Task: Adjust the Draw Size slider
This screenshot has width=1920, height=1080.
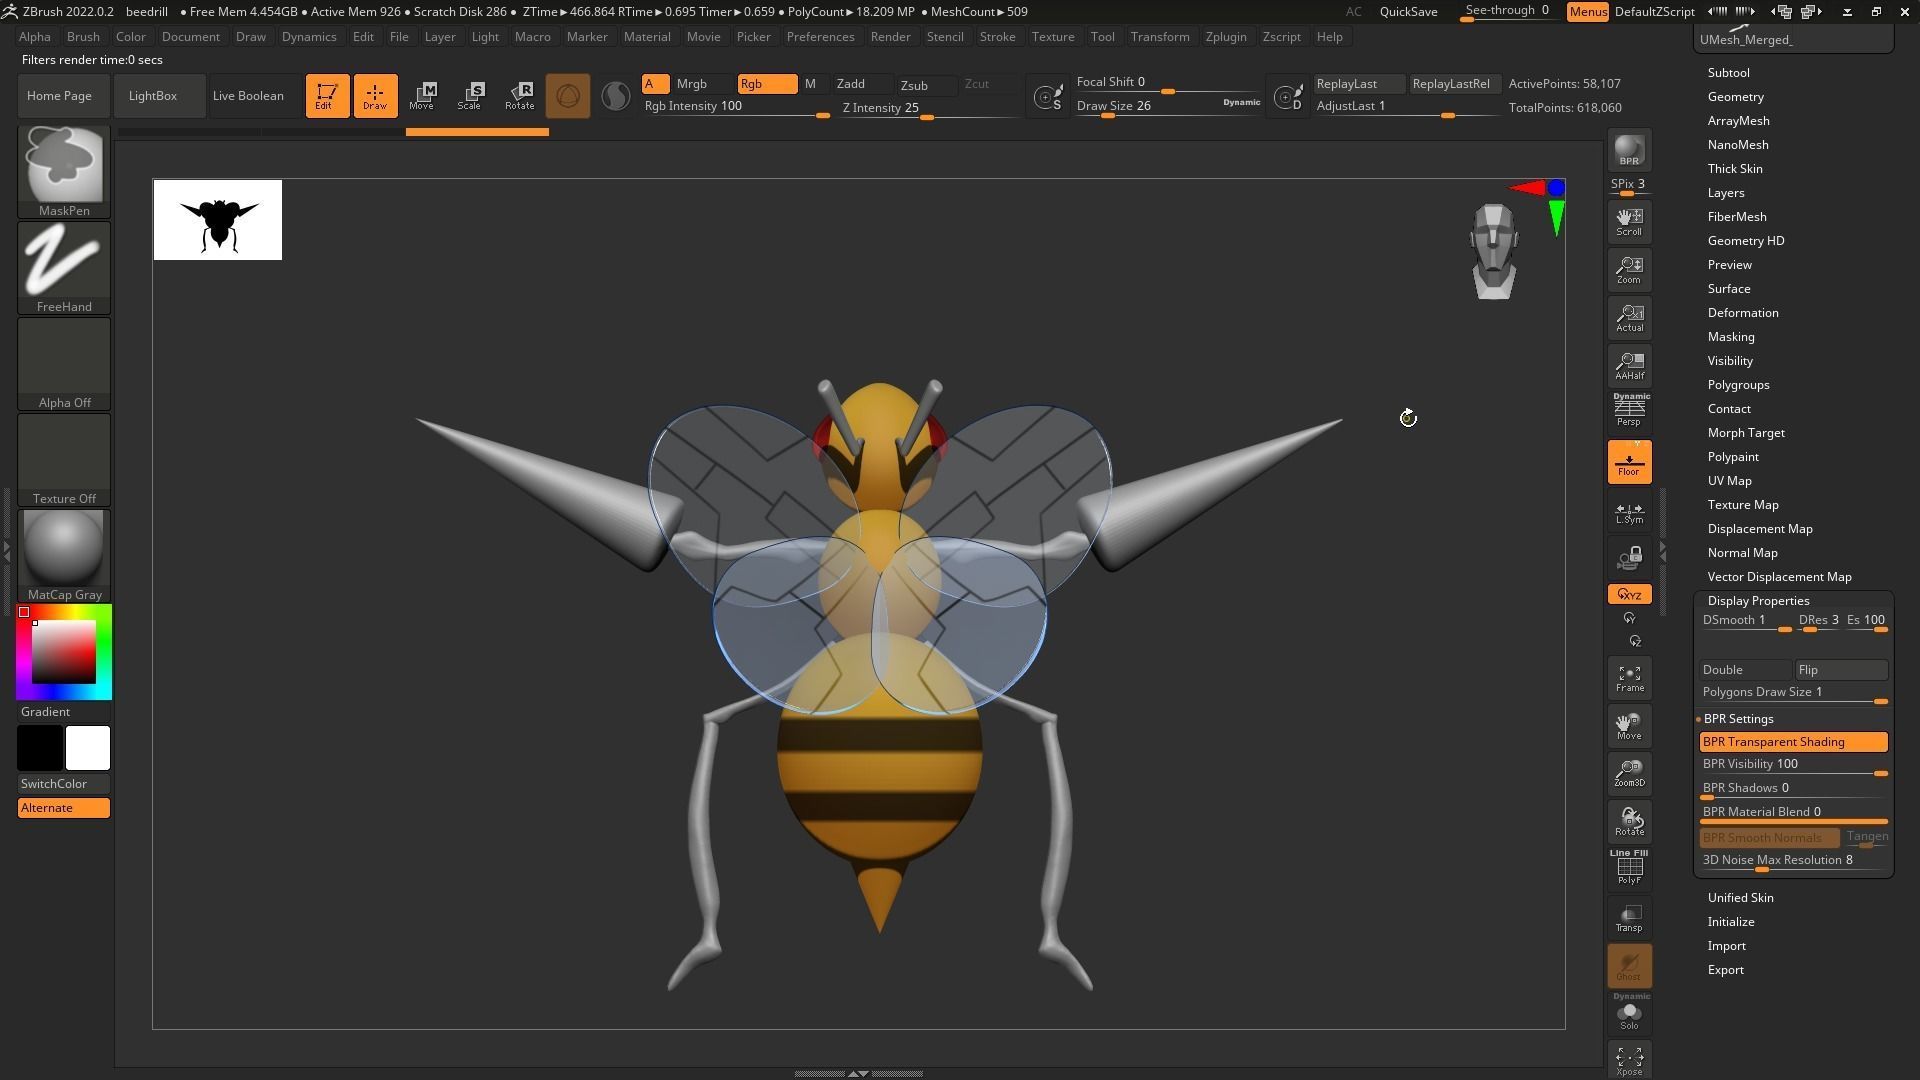Action: [x=1168, y=106]
